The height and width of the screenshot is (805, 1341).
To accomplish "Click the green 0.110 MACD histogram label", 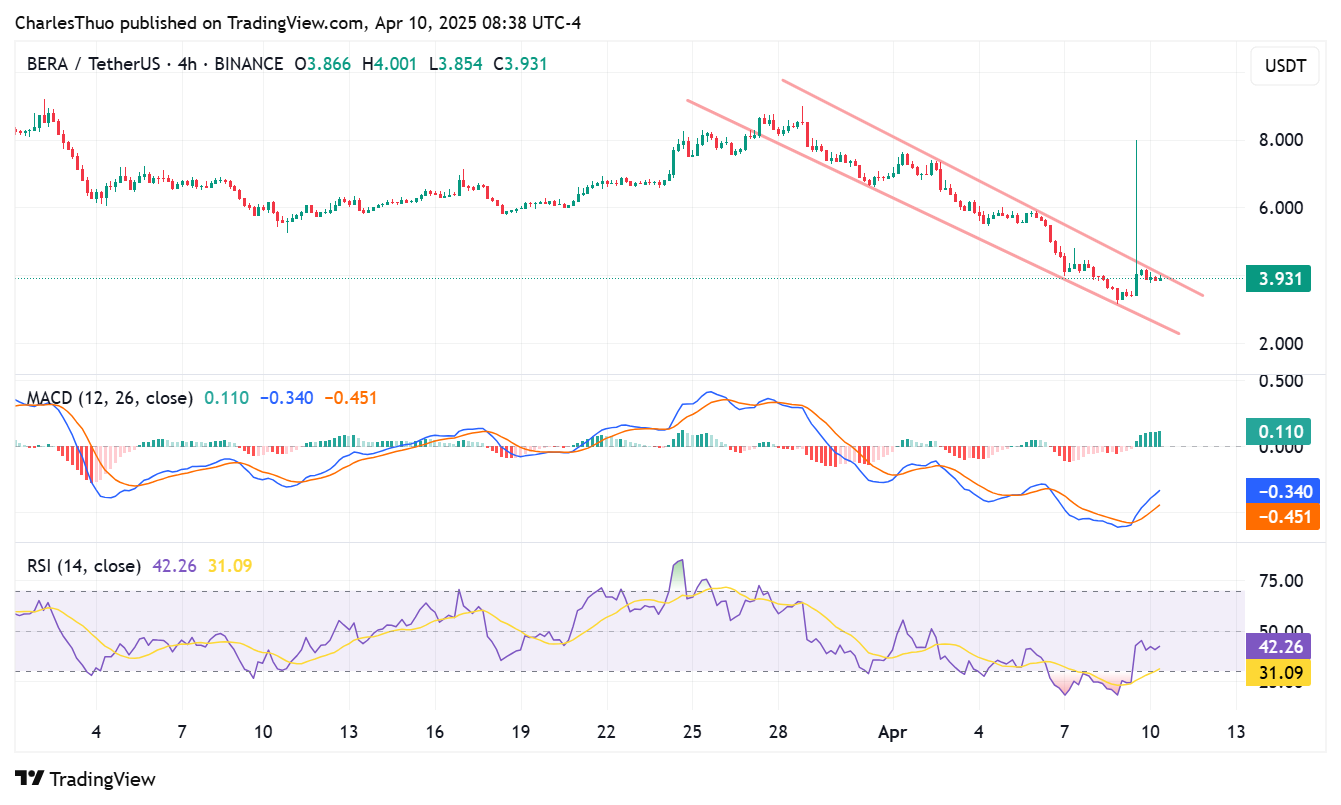I will click(1278, 433).
